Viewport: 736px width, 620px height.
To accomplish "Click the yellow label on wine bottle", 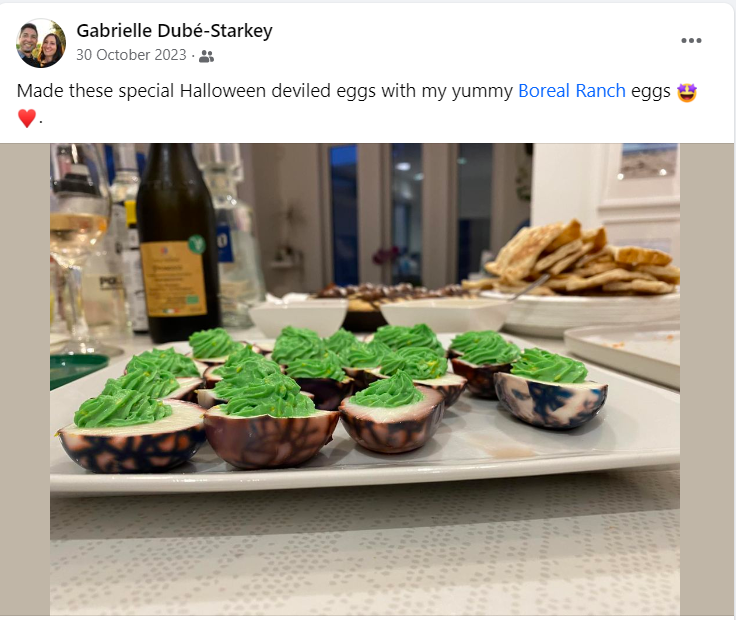I will click(175, 279).
